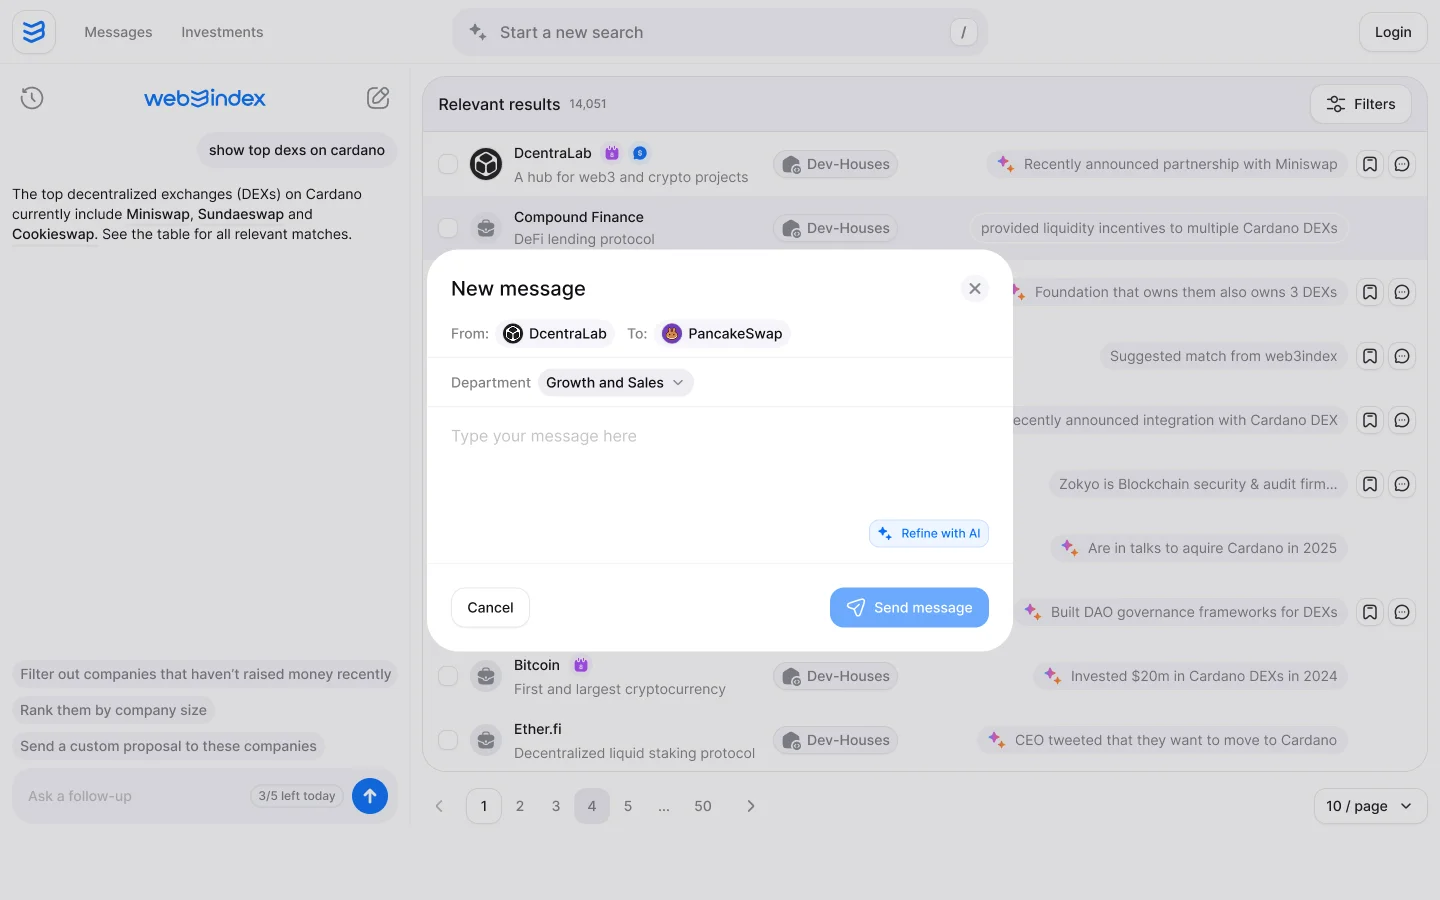The width and height of the screenshot is (1440, 900).
Task: Click the Login button
Action: pos(1393,32)
